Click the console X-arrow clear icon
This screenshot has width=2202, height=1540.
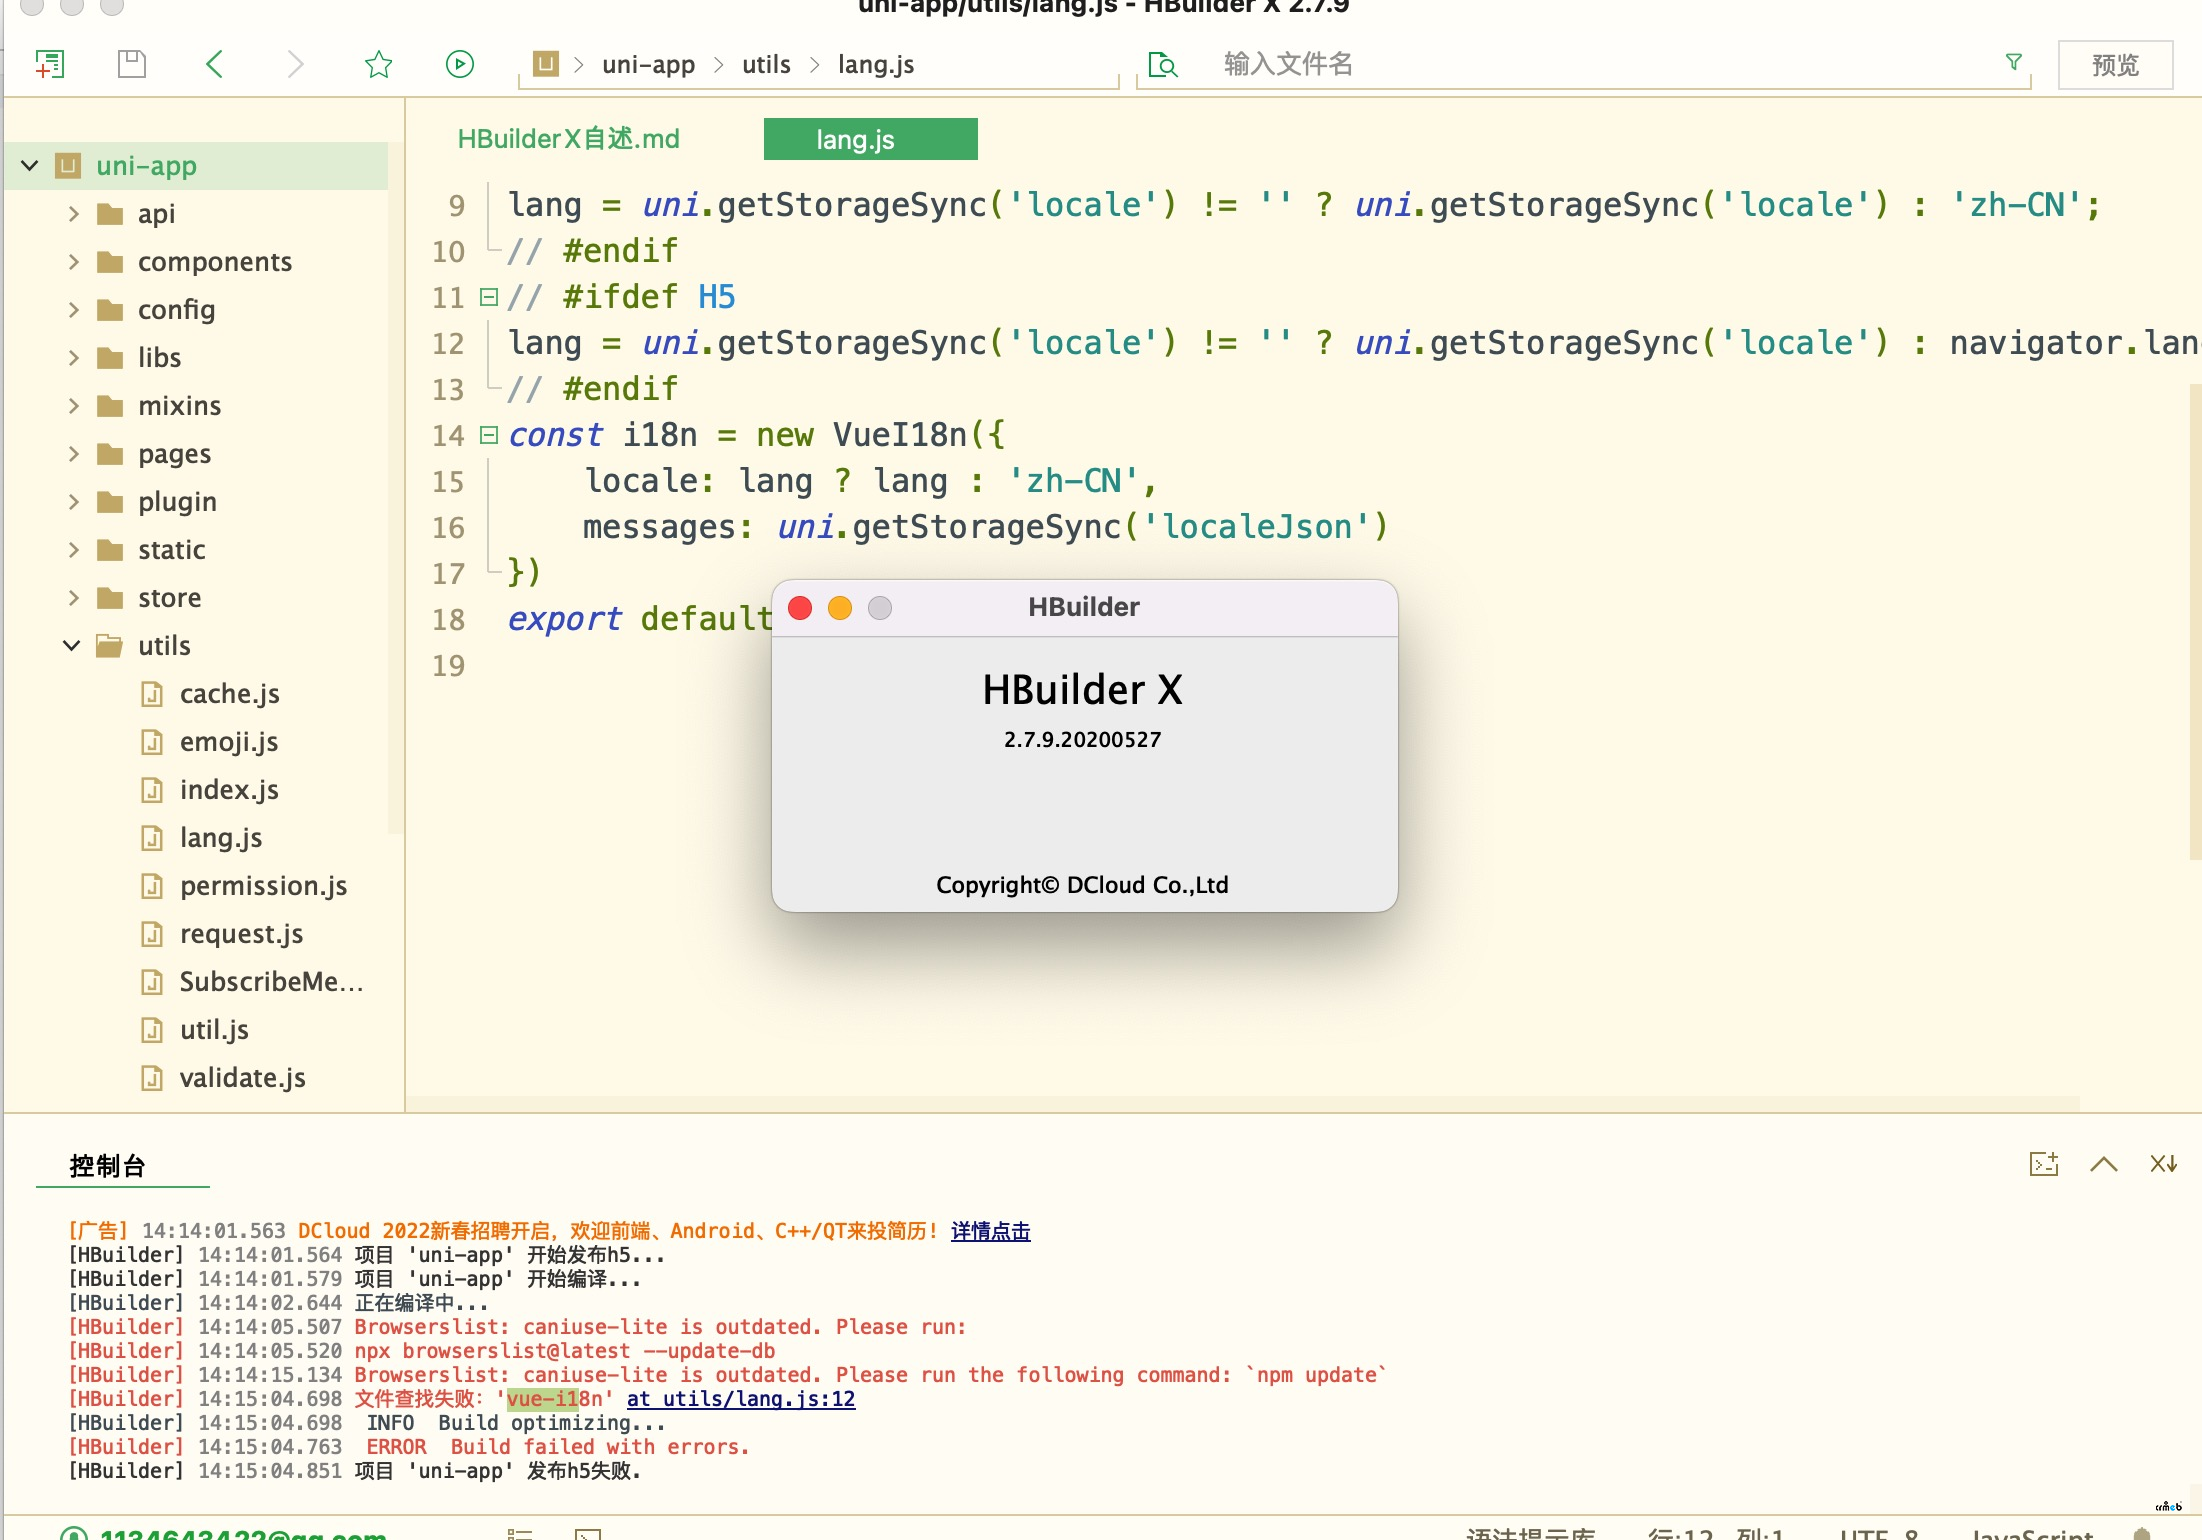[2164, 1164]
